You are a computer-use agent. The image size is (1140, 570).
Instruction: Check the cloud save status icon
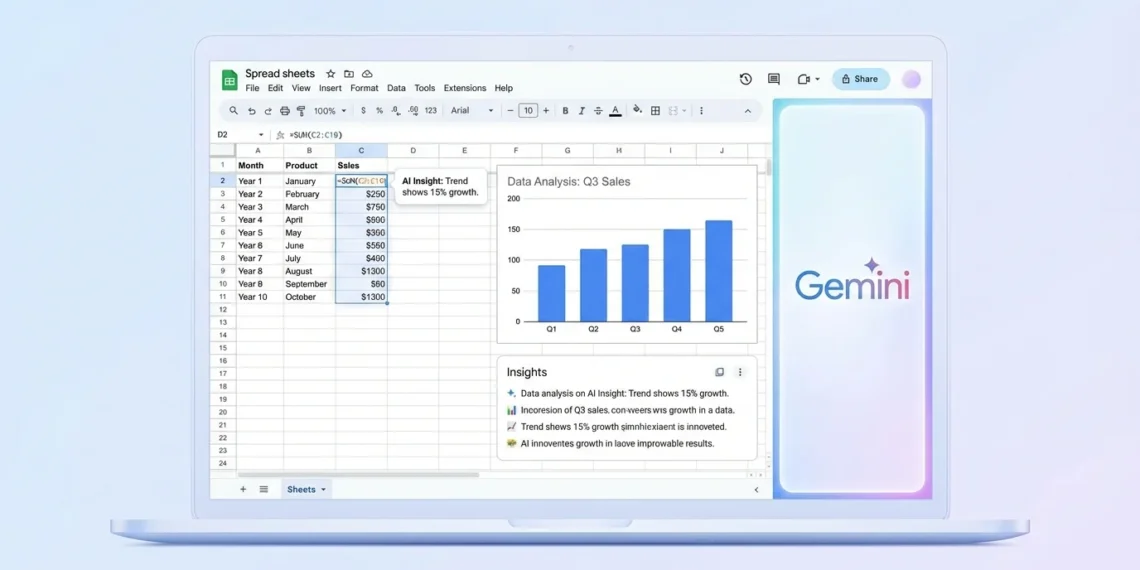tap(367, 73)
